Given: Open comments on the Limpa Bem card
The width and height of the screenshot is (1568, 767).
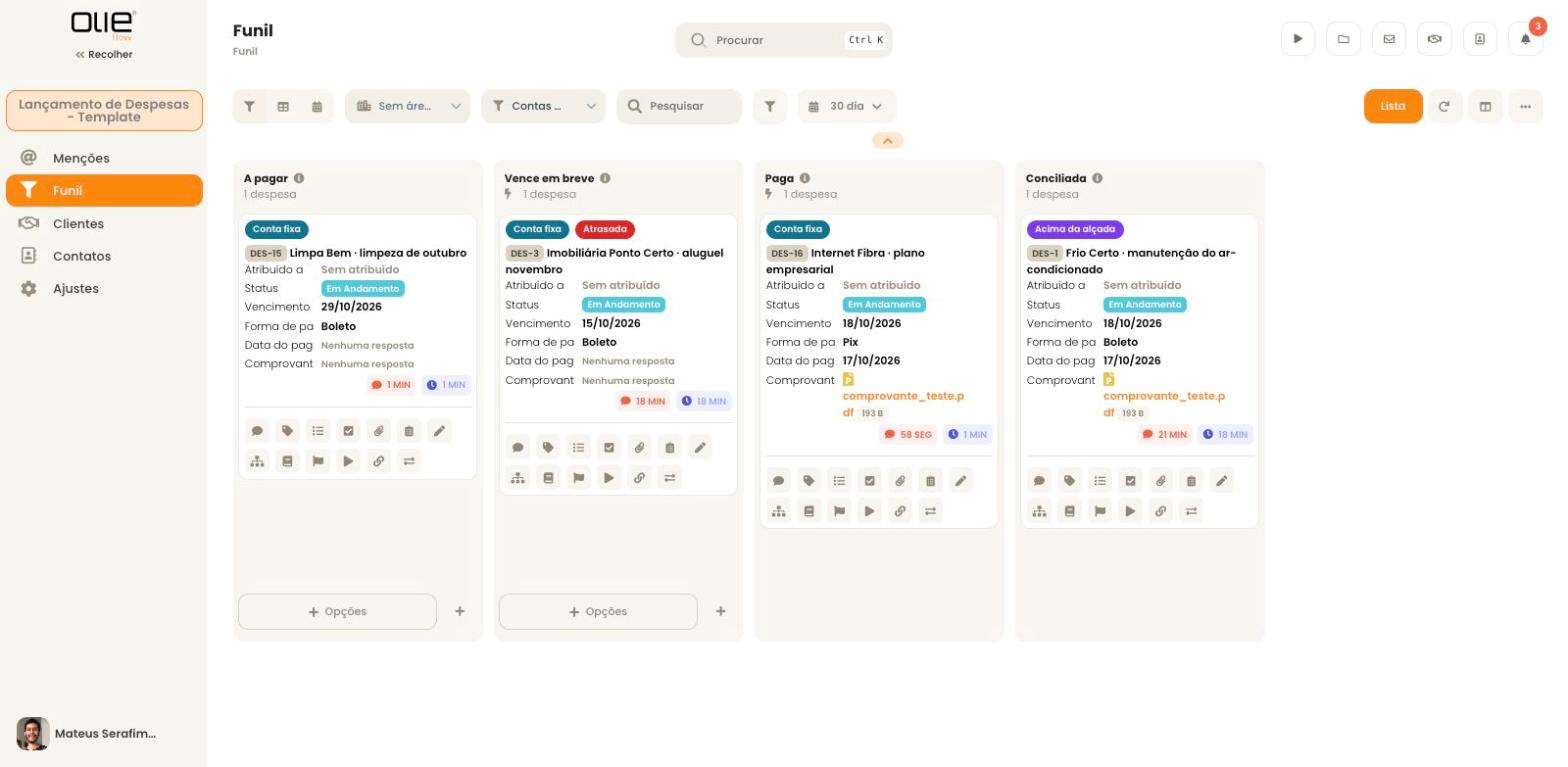Looking at the screenshot, I should (257, 431).
